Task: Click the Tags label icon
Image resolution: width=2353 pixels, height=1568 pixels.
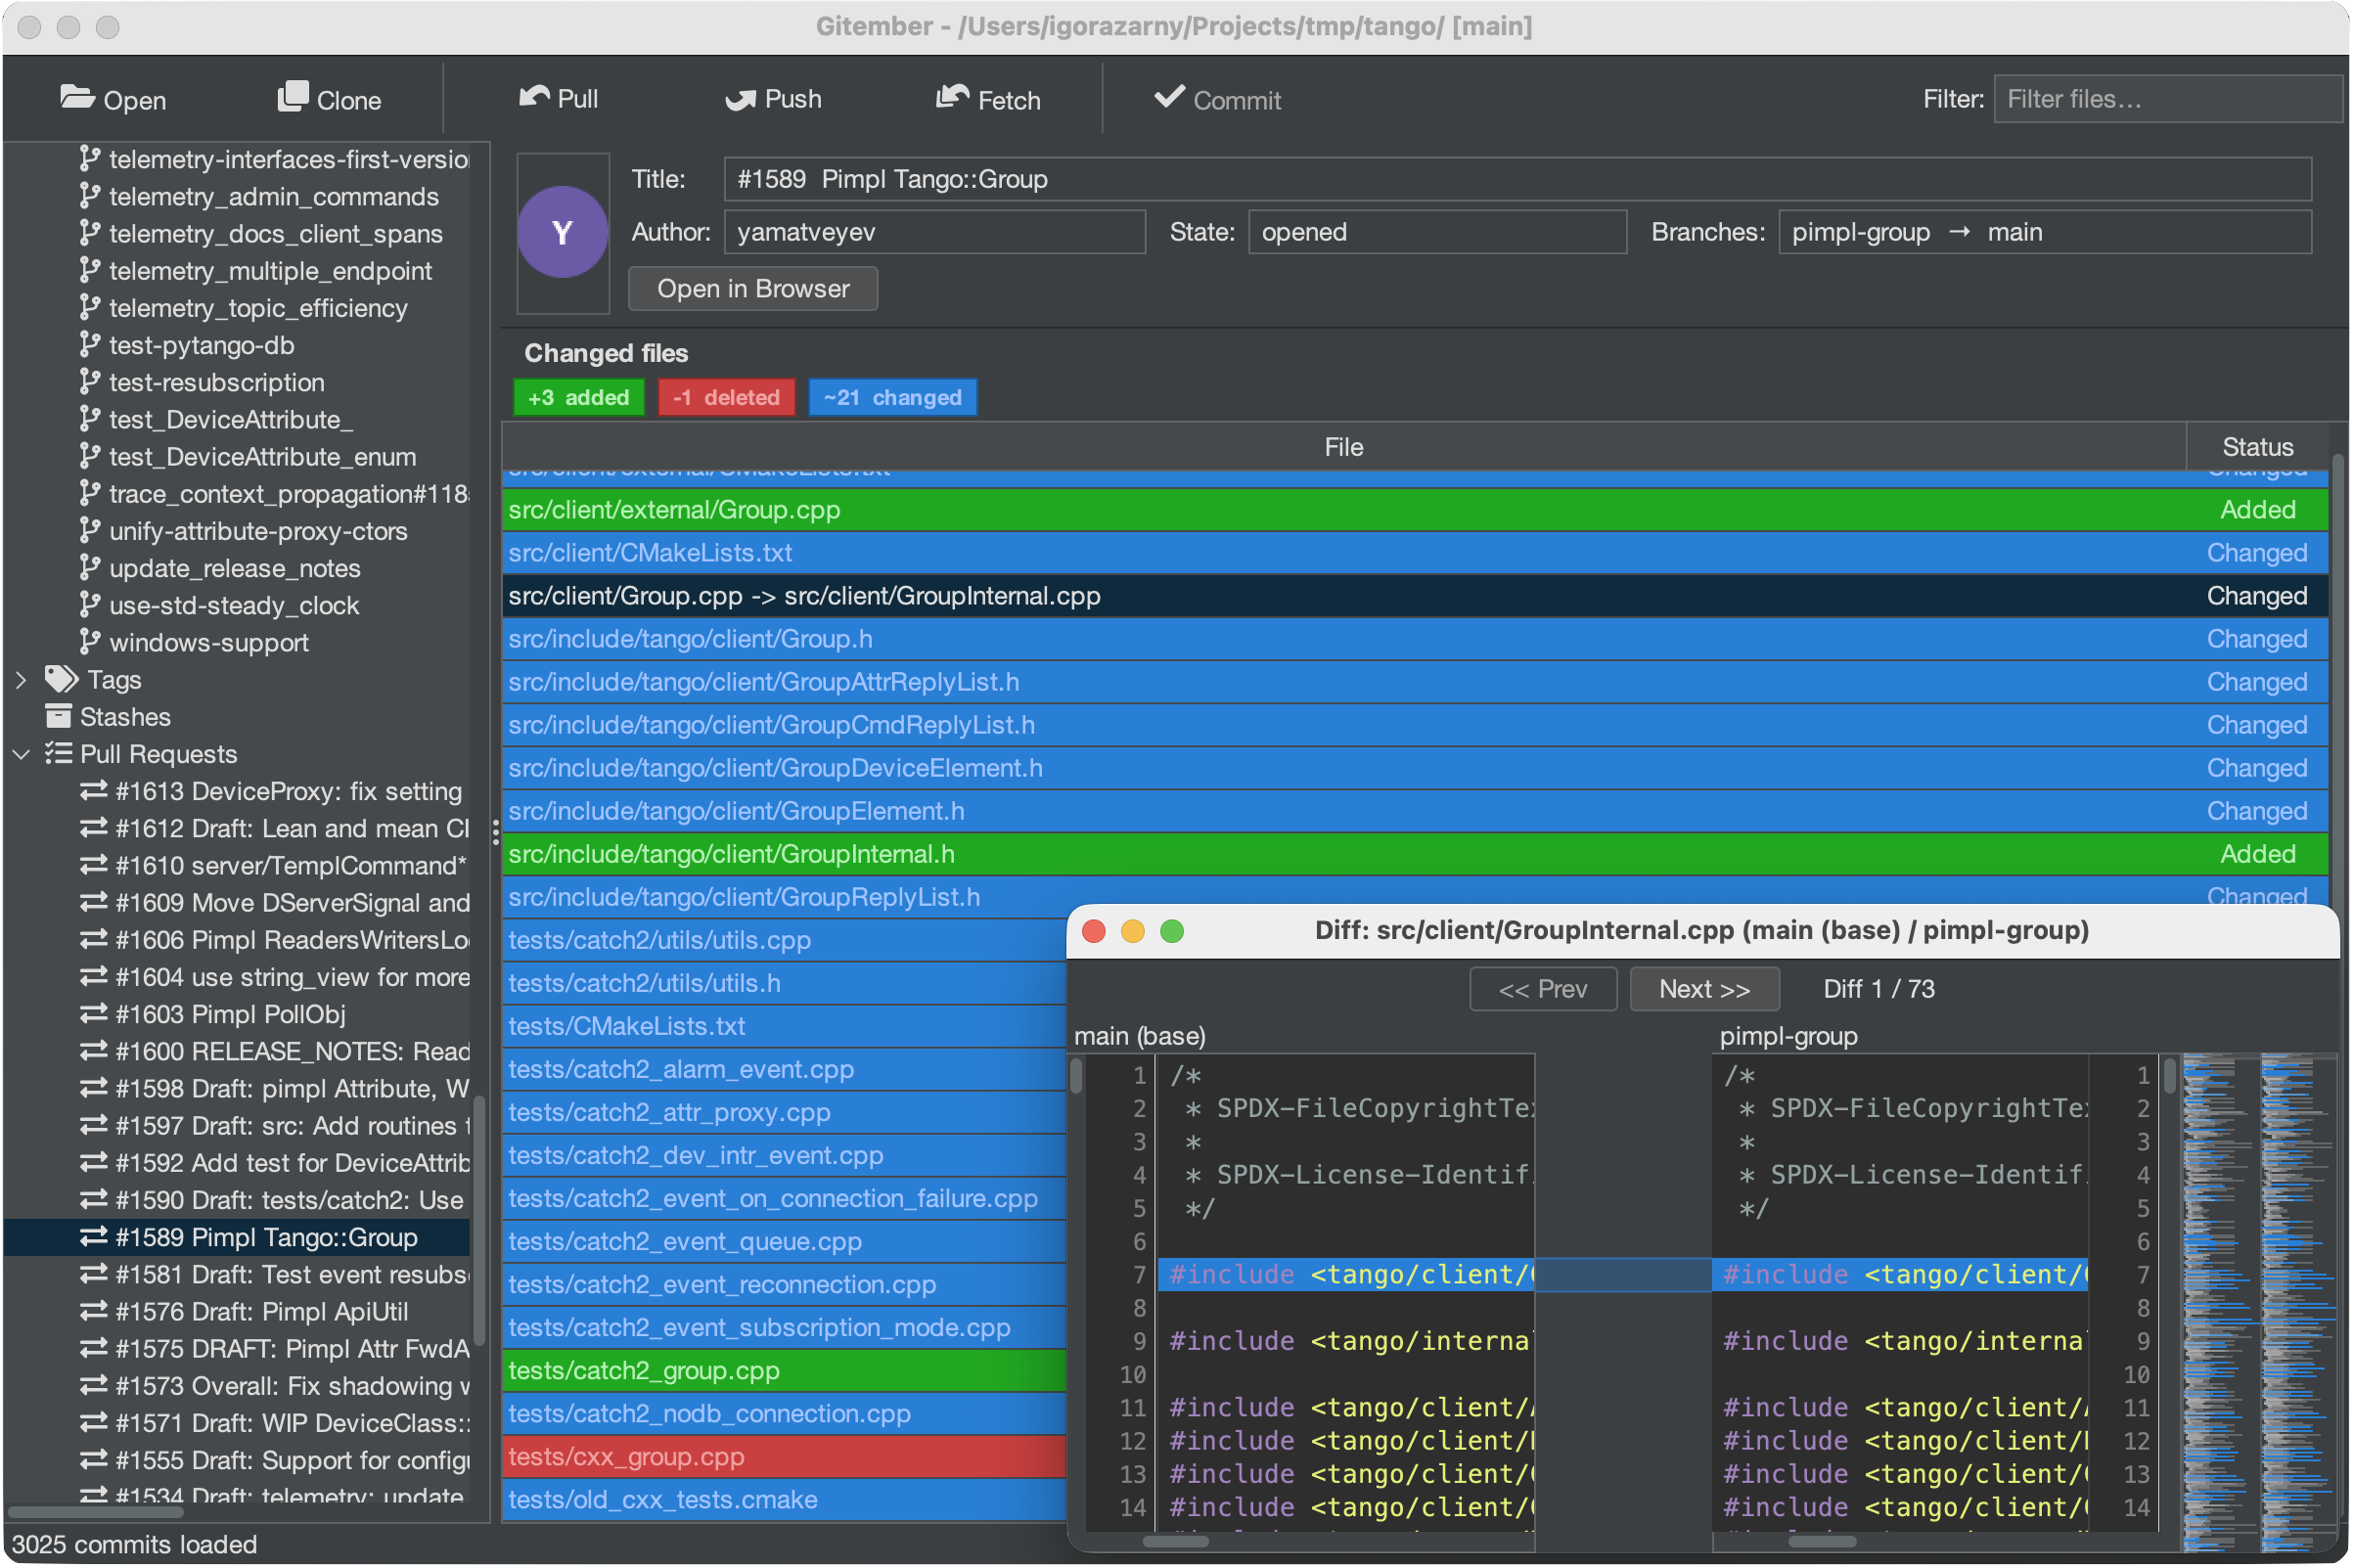Action: click(x=61, y=679)
